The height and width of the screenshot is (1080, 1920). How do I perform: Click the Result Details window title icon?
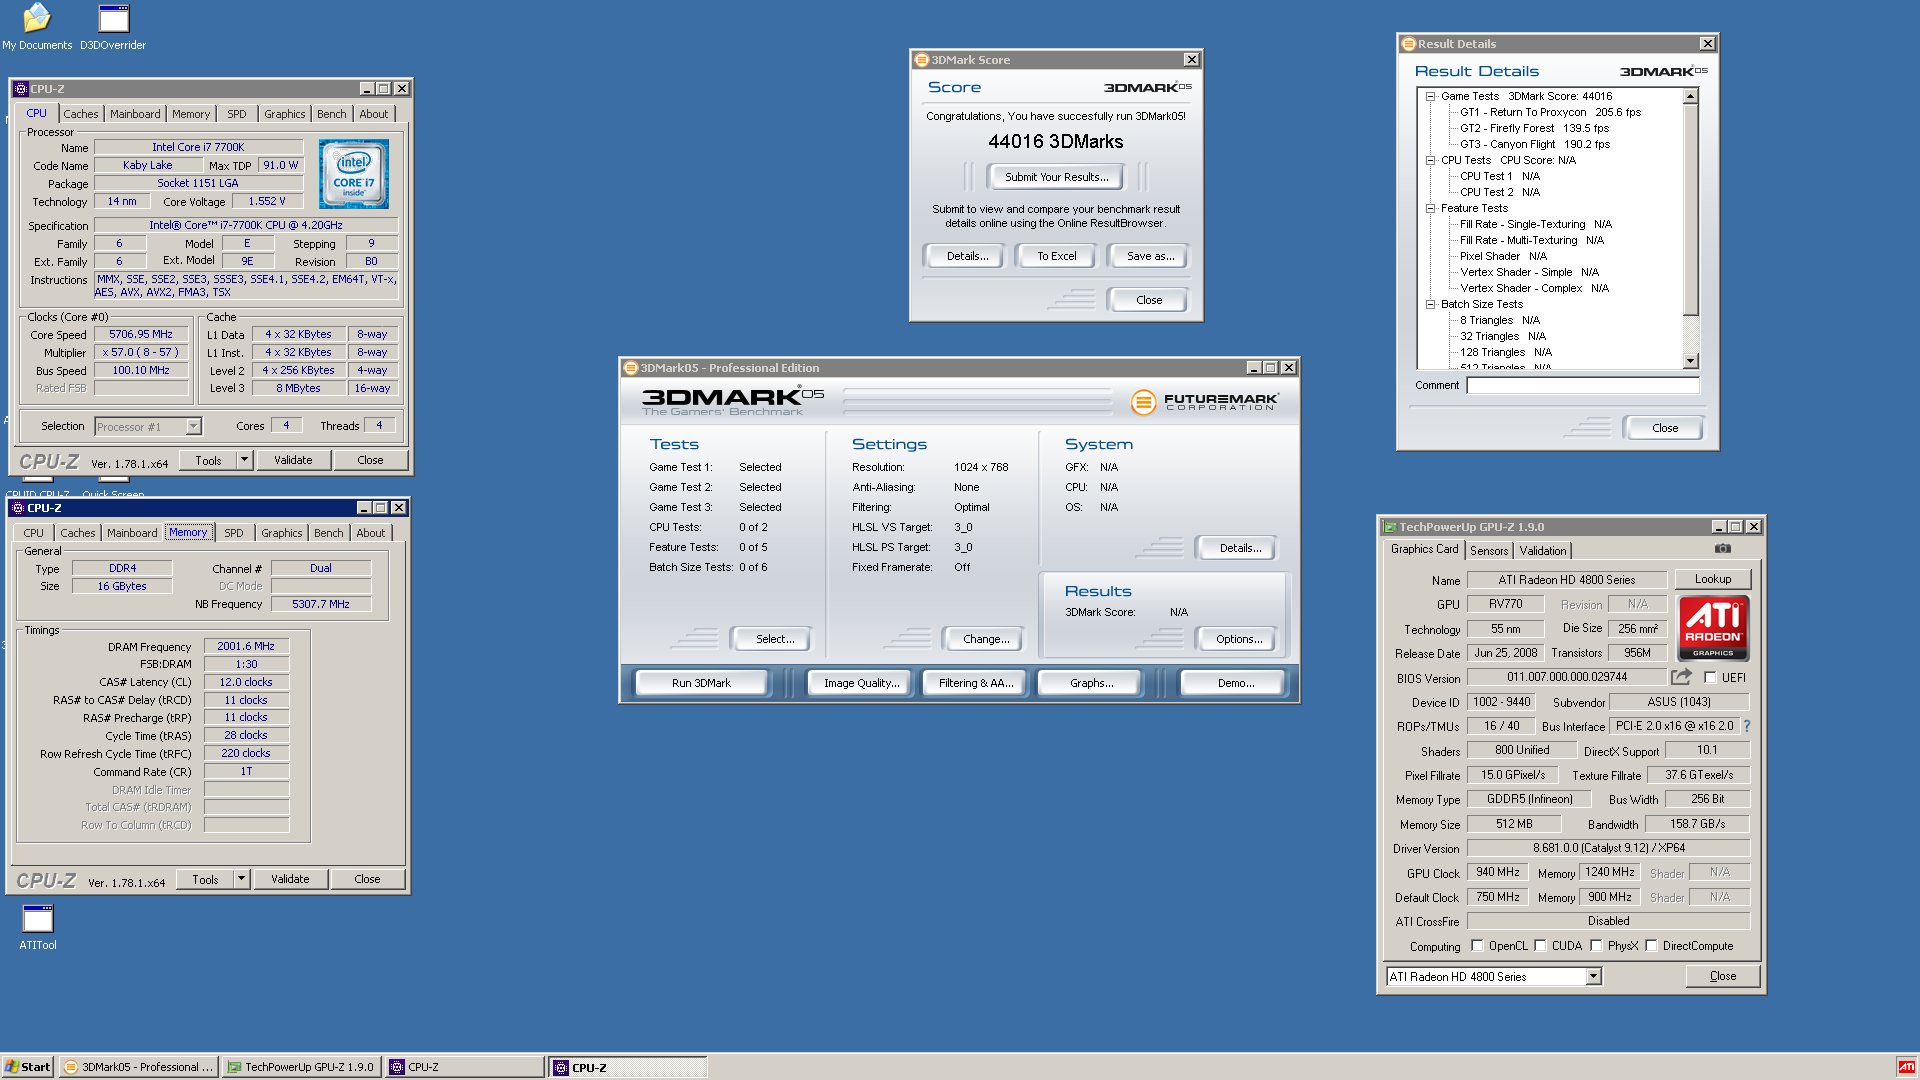(x=1408, y=44)
